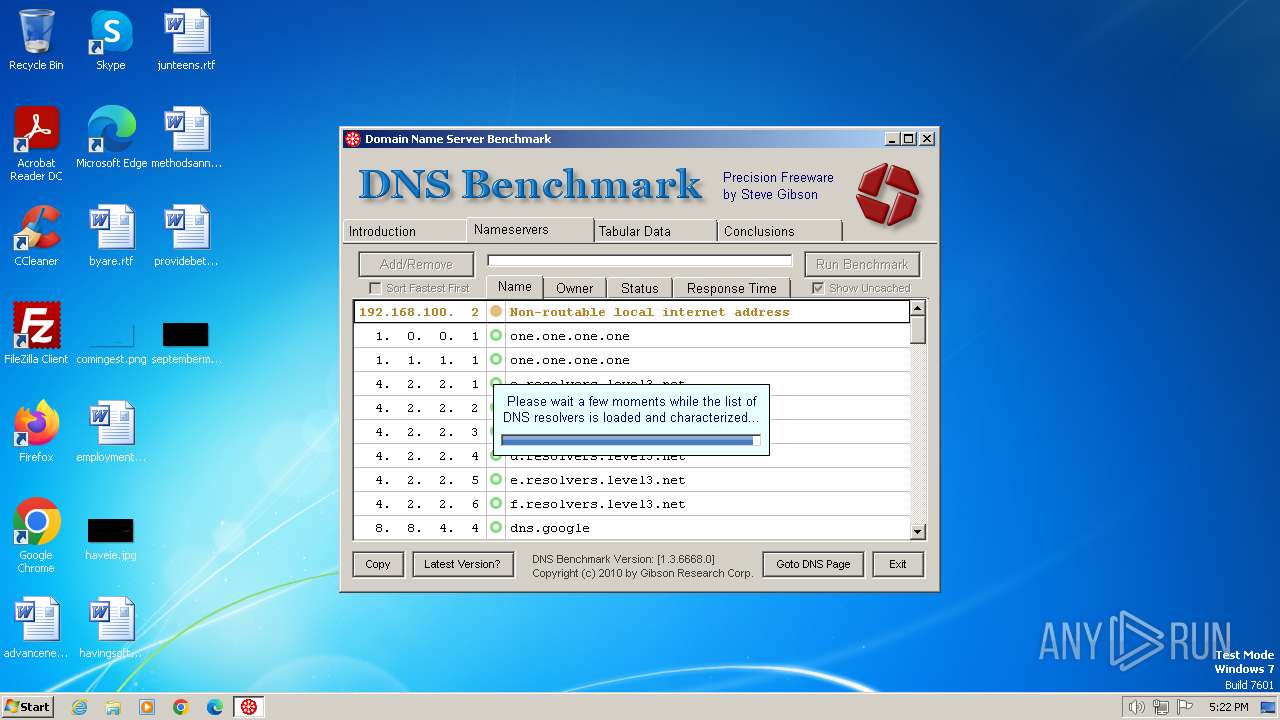Click the Goto DNS Page button
Viewport: 1280px width, 720px height.
point(813,564)
